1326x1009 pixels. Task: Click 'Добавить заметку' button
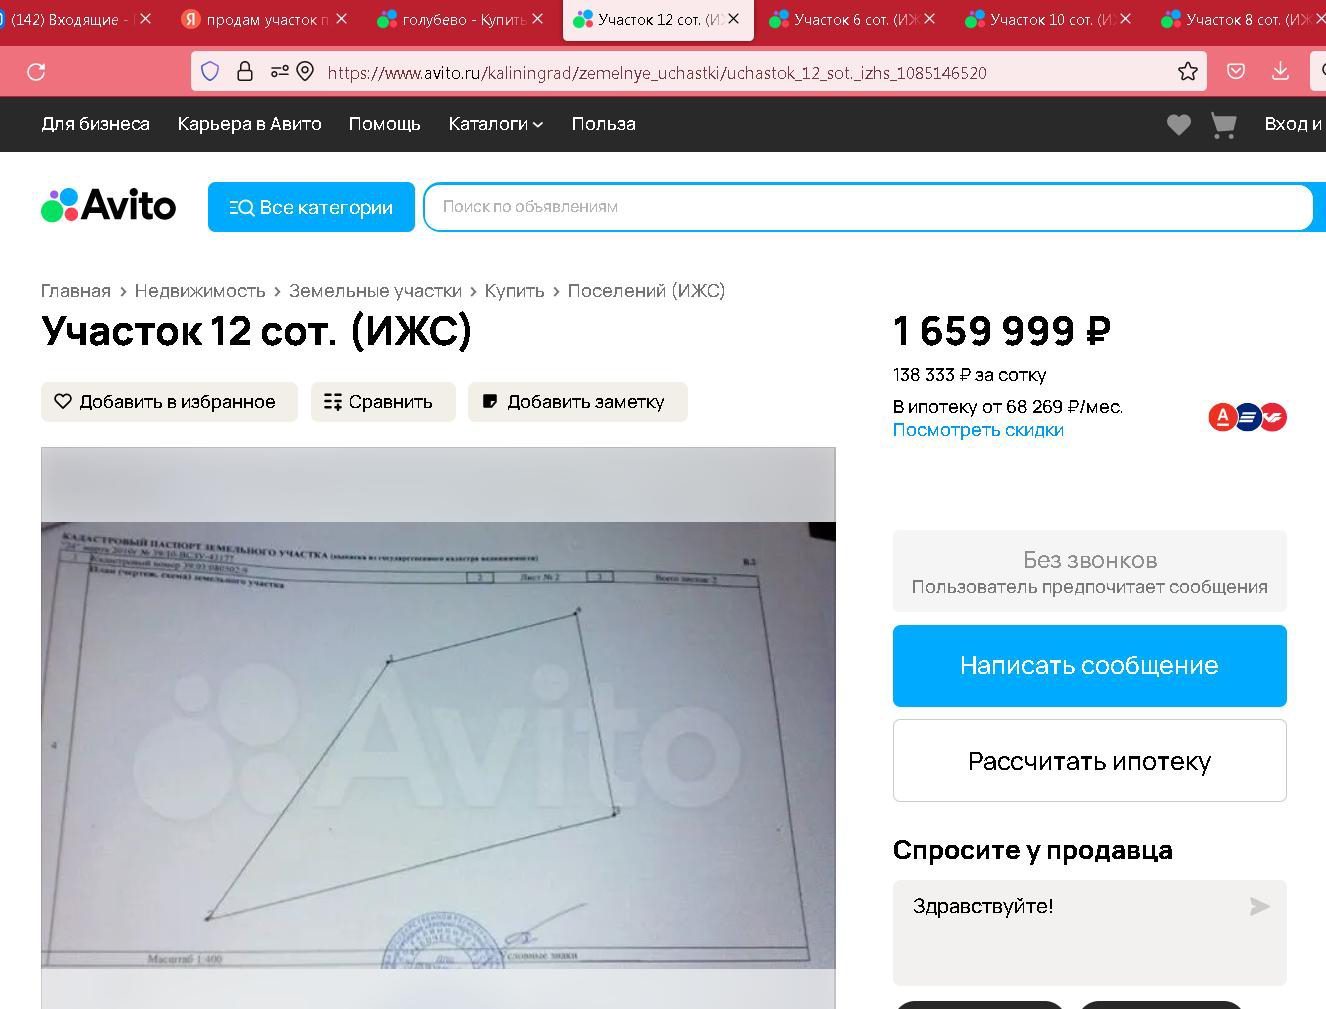578,402
